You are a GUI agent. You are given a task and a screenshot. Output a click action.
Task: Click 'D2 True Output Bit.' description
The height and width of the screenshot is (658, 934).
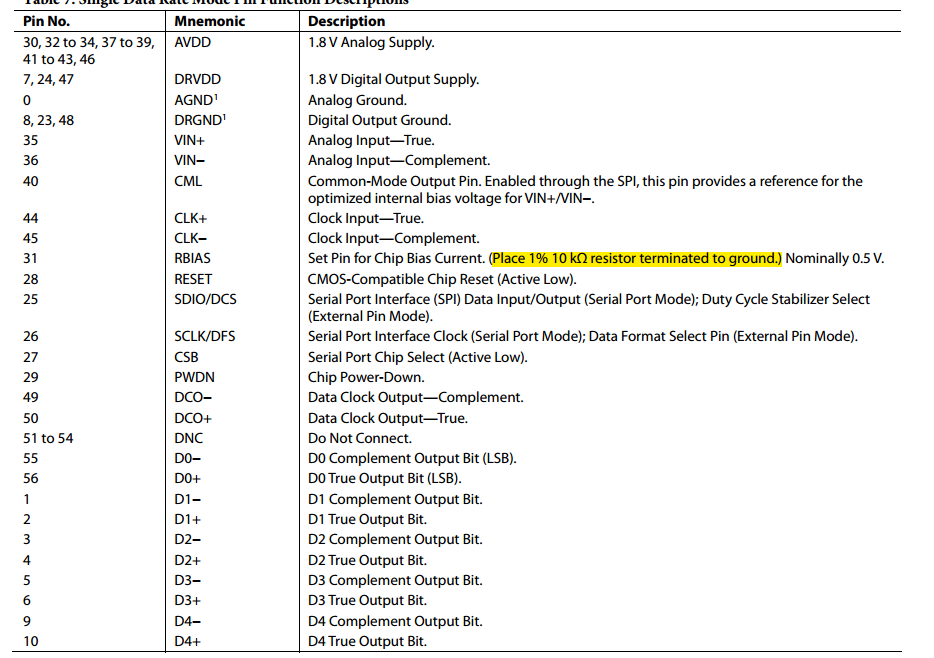click(x=368, y=560)
